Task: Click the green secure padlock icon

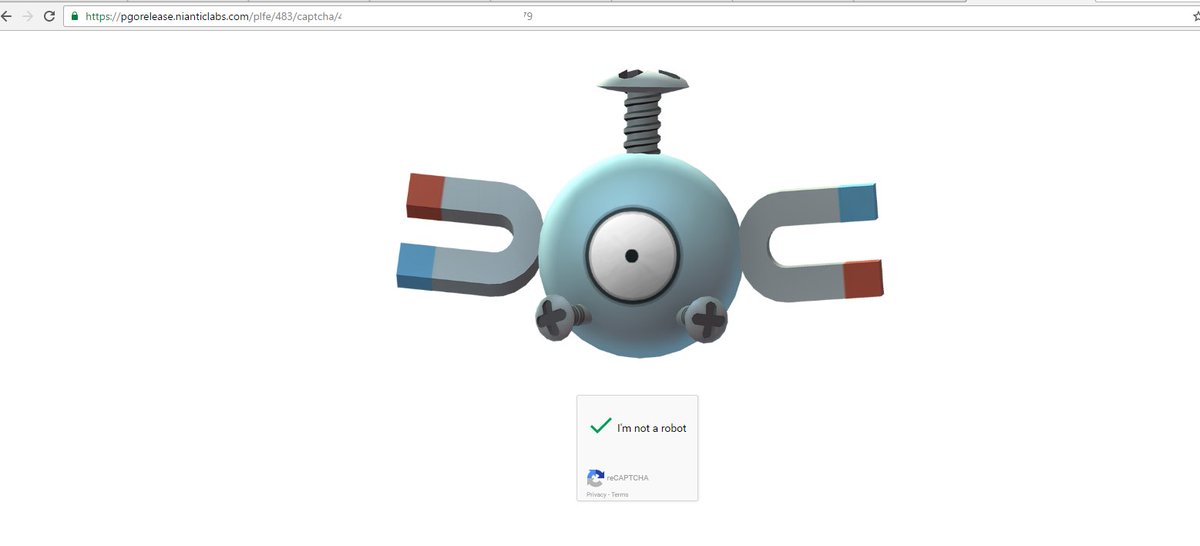Action: [74, 17]
